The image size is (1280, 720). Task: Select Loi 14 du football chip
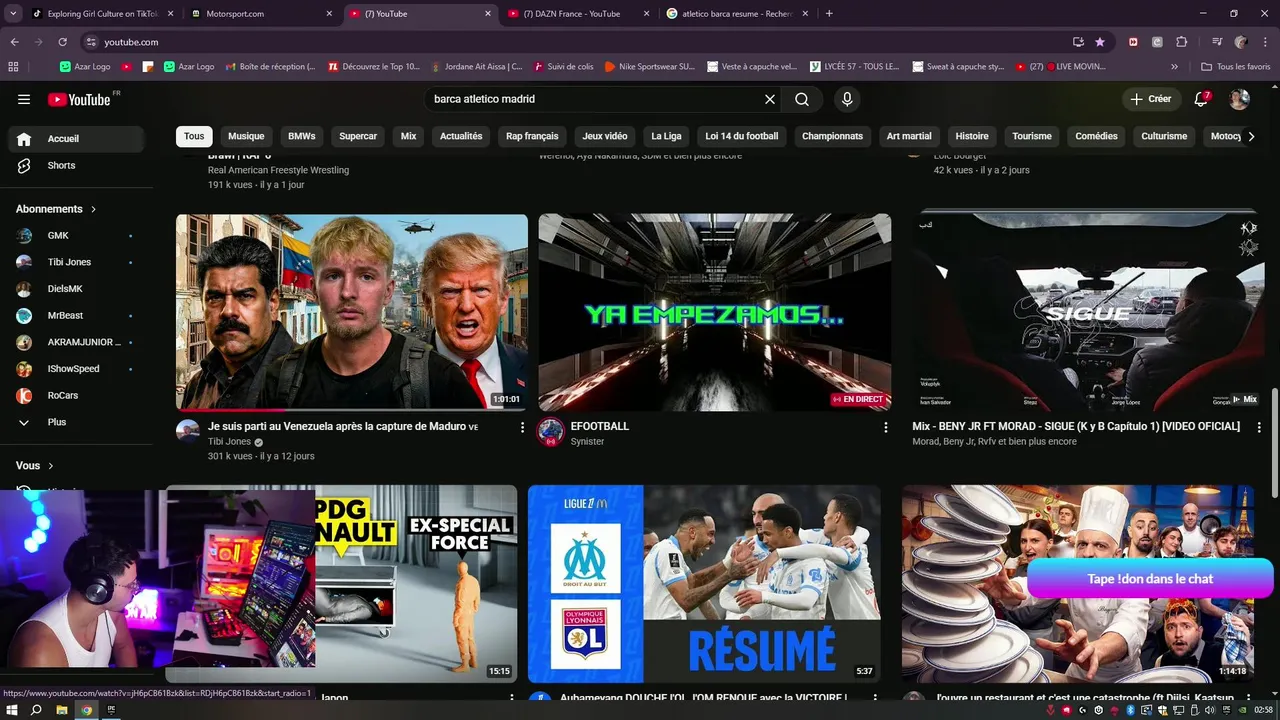pyautogui.click(x=742, y=136)
